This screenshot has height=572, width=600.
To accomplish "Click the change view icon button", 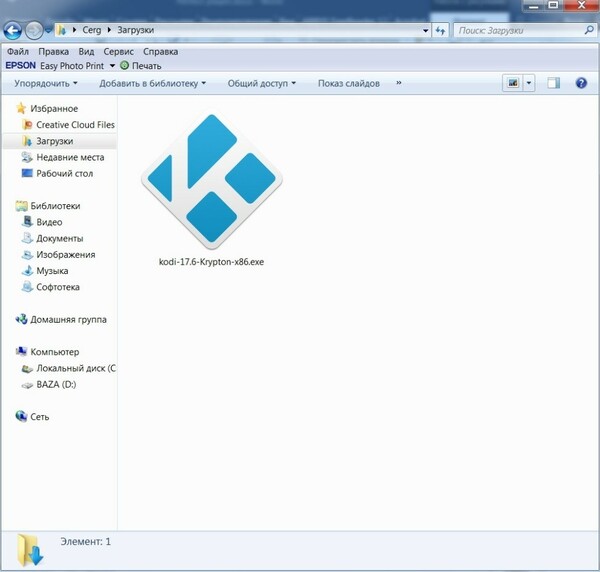I will pos(513,83).
